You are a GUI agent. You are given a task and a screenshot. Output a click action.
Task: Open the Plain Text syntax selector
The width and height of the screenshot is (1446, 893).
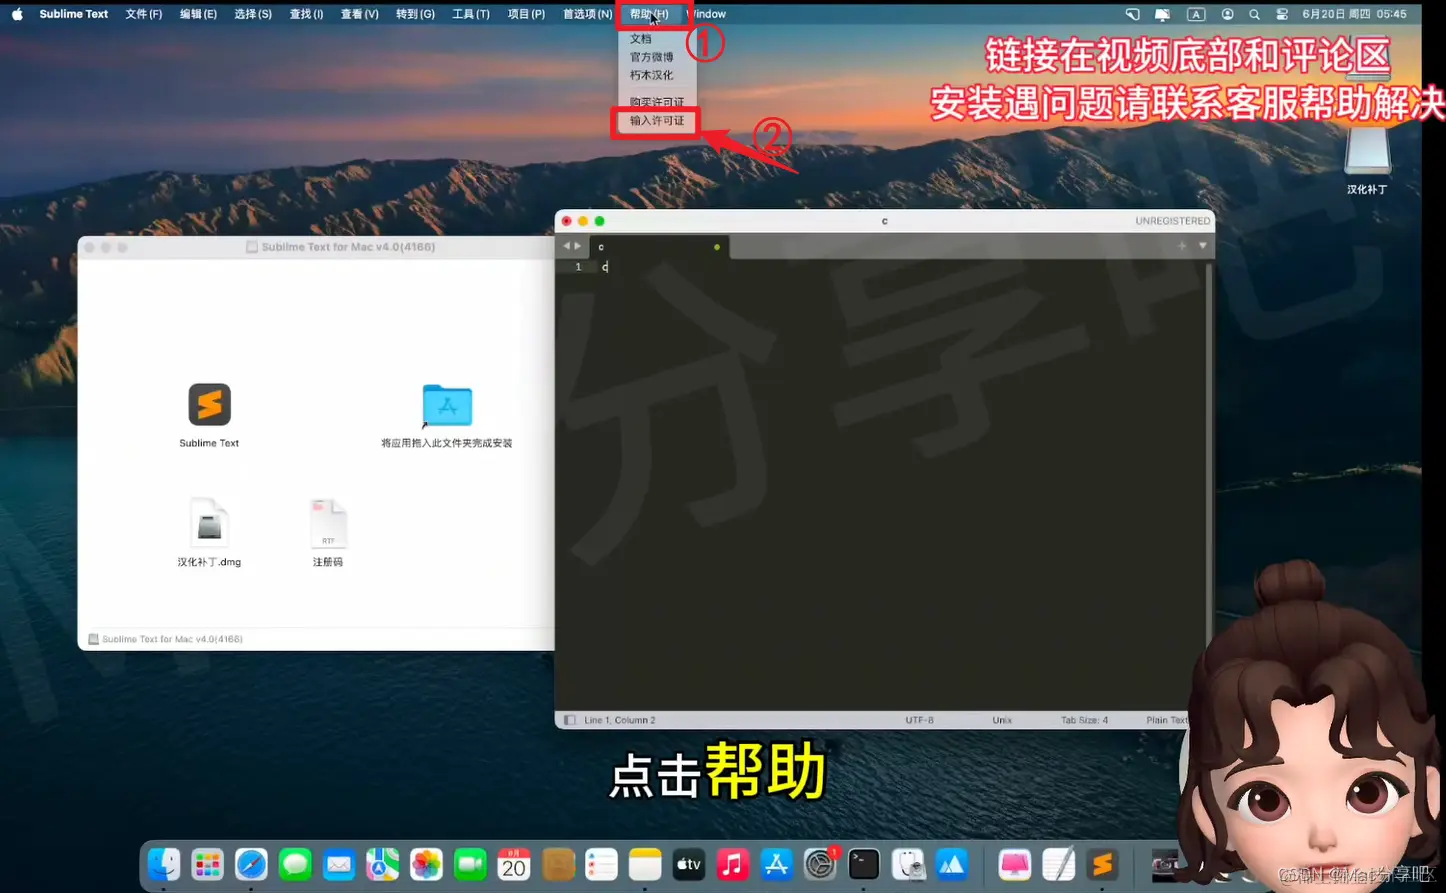pyautogui.click(x=1164, y=719)
